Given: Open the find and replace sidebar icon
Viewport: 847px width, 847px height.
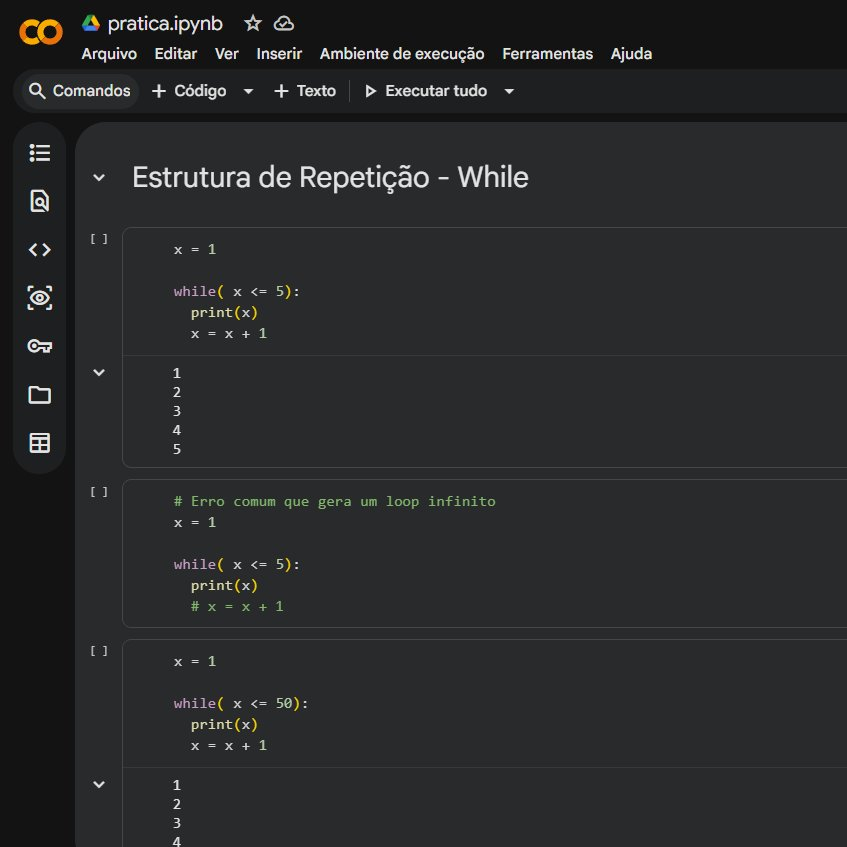Looking at the screenshot, I should [x=39, y=201].
